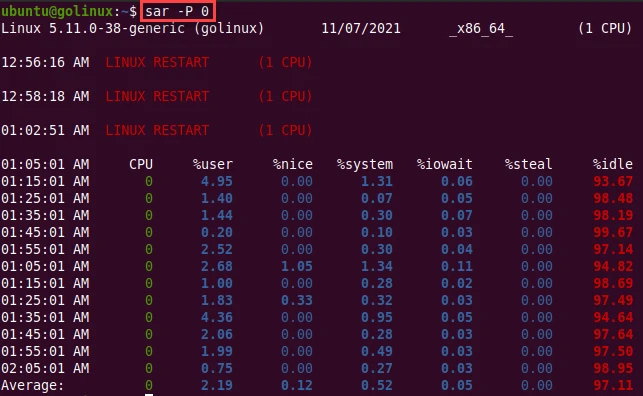Click the ubuntu@golinux shell prompt
This screenshot has height=396, width=643.
[69, 11]
